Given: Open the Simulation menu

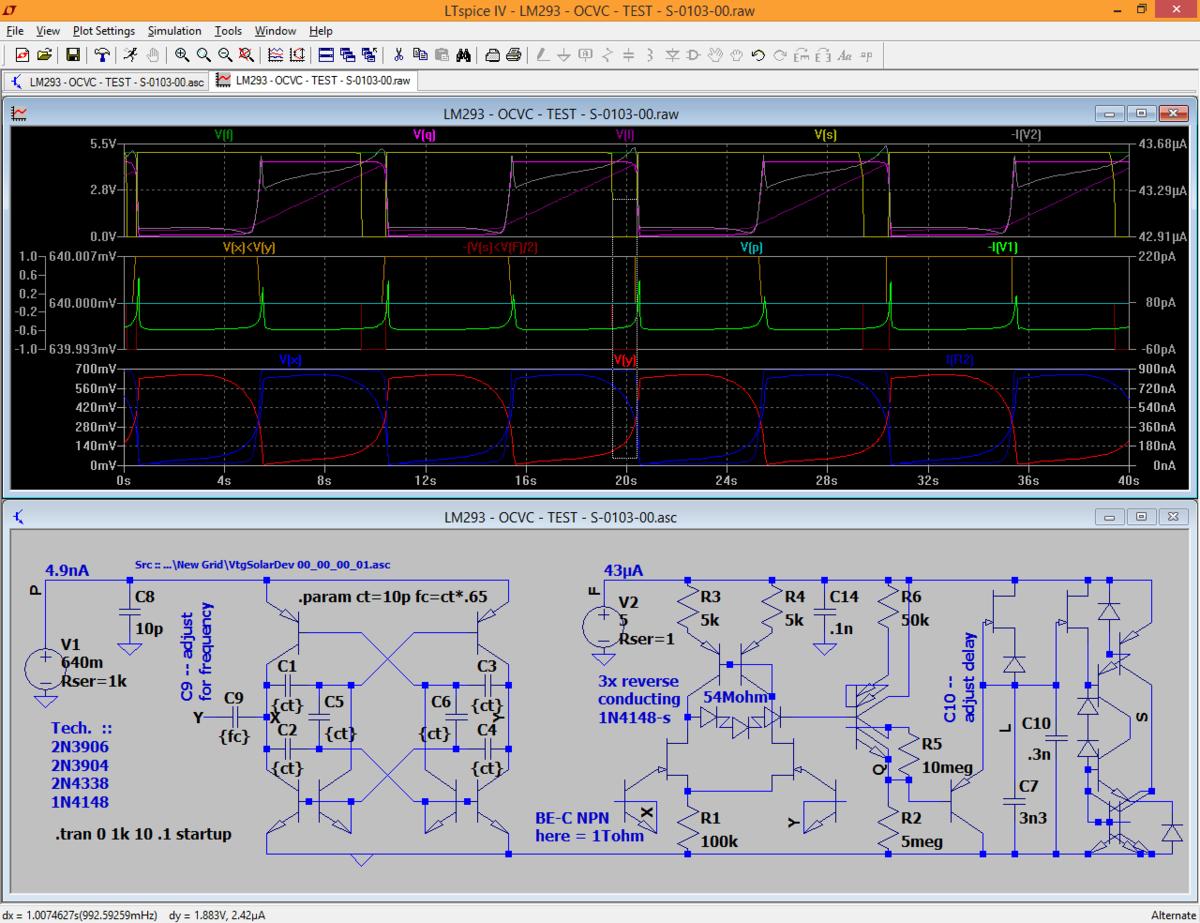Looking at the screenshot, I should point(174,31).
